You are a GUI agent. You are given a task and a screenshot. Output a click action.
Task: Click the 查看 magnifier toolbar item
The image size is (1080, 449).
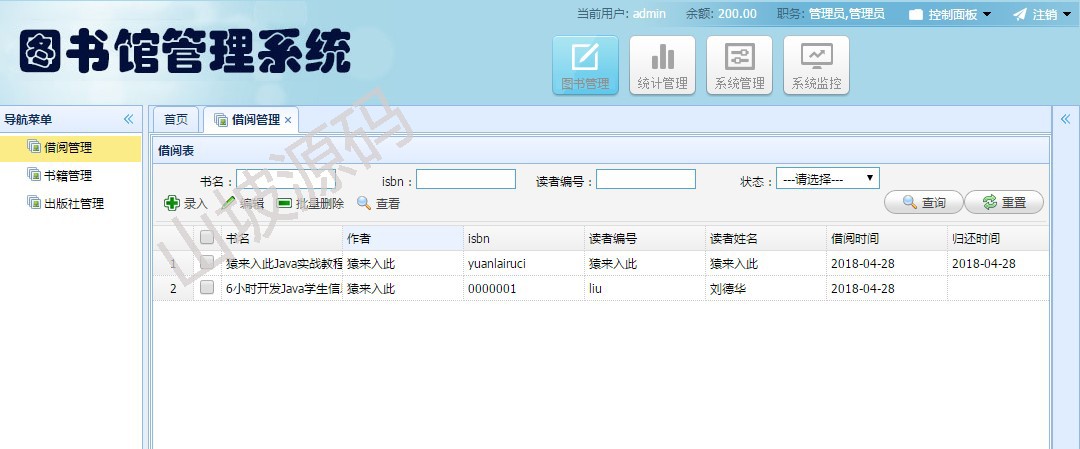(x=378, y=203)
